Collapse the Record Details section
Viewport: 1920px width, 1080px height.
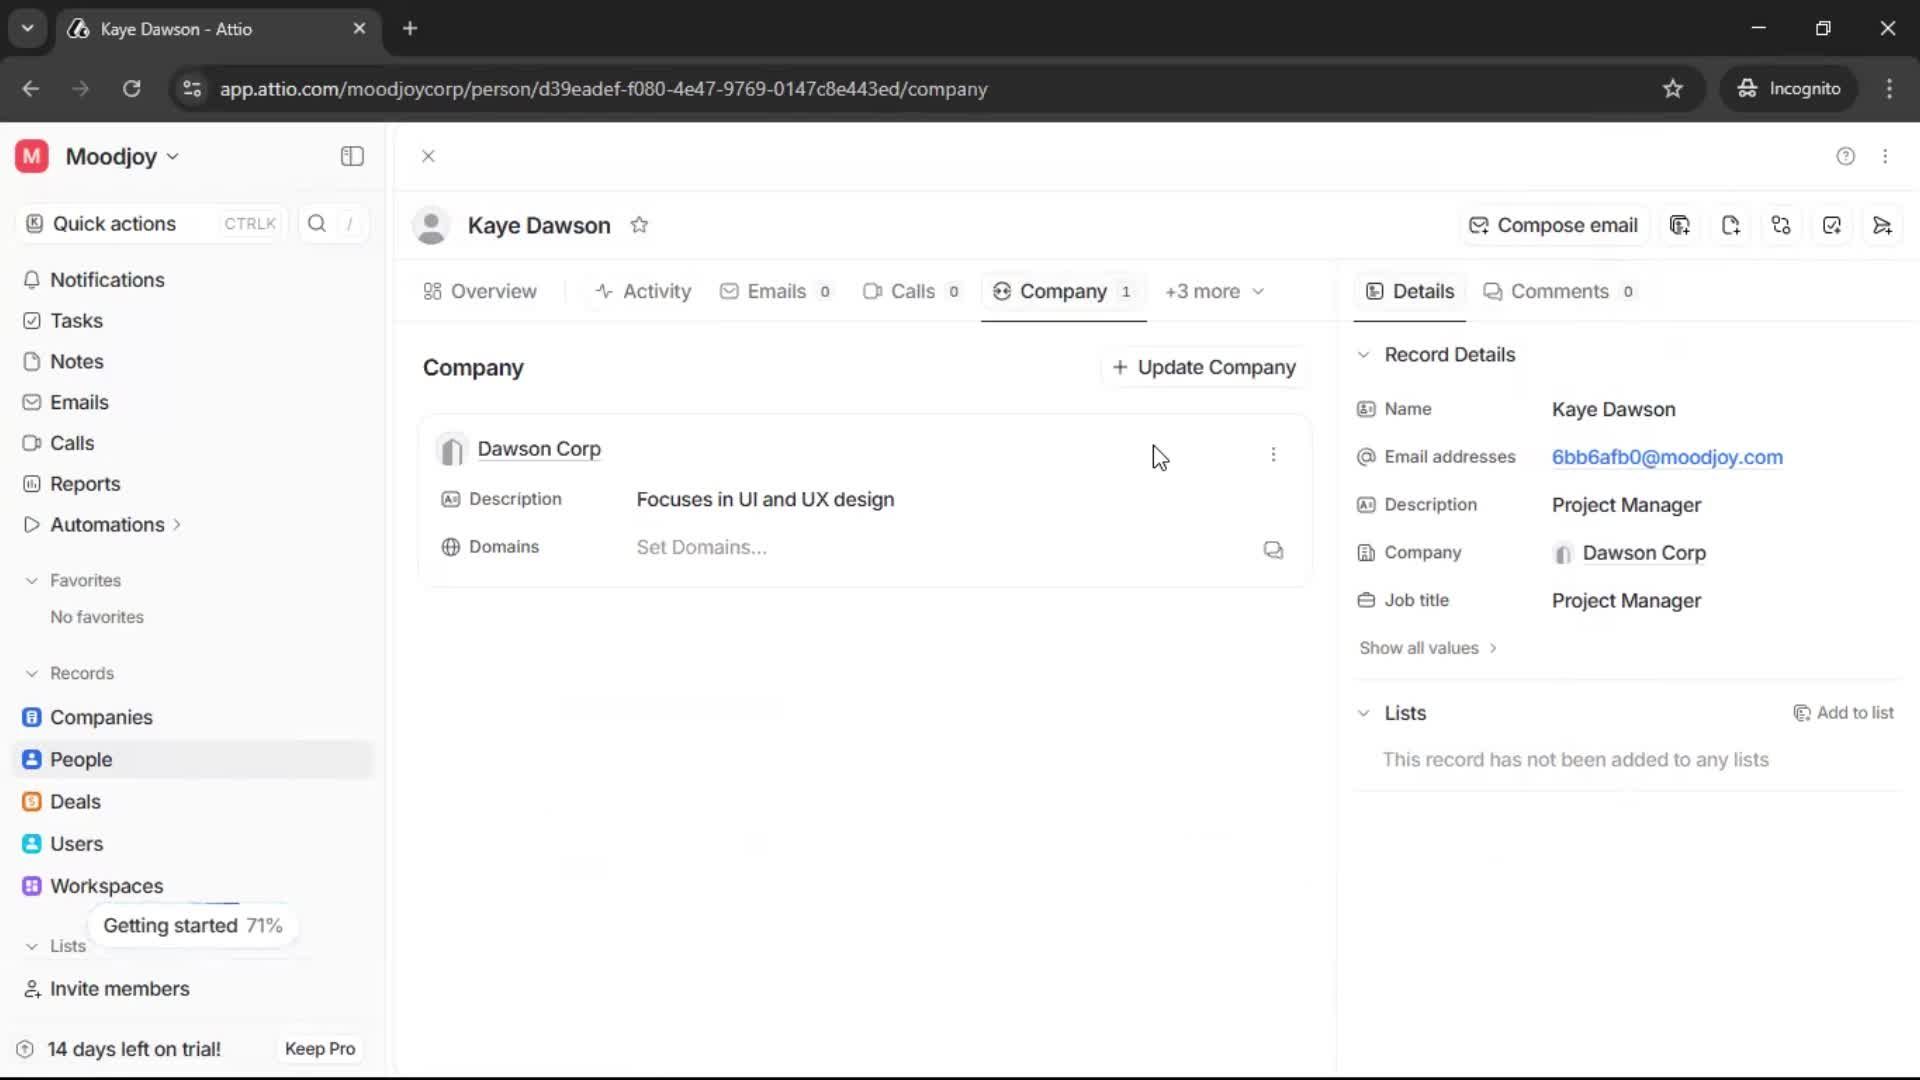point(1364,354)
